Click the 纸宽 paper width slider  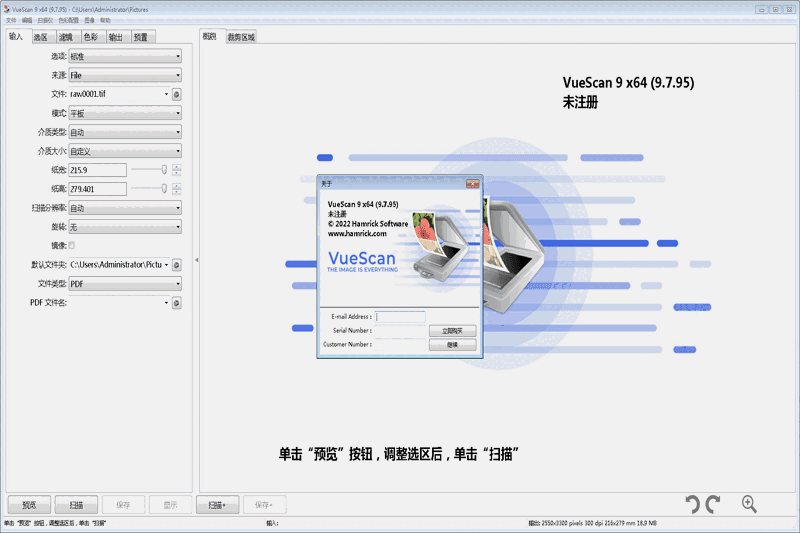(149, 170)
